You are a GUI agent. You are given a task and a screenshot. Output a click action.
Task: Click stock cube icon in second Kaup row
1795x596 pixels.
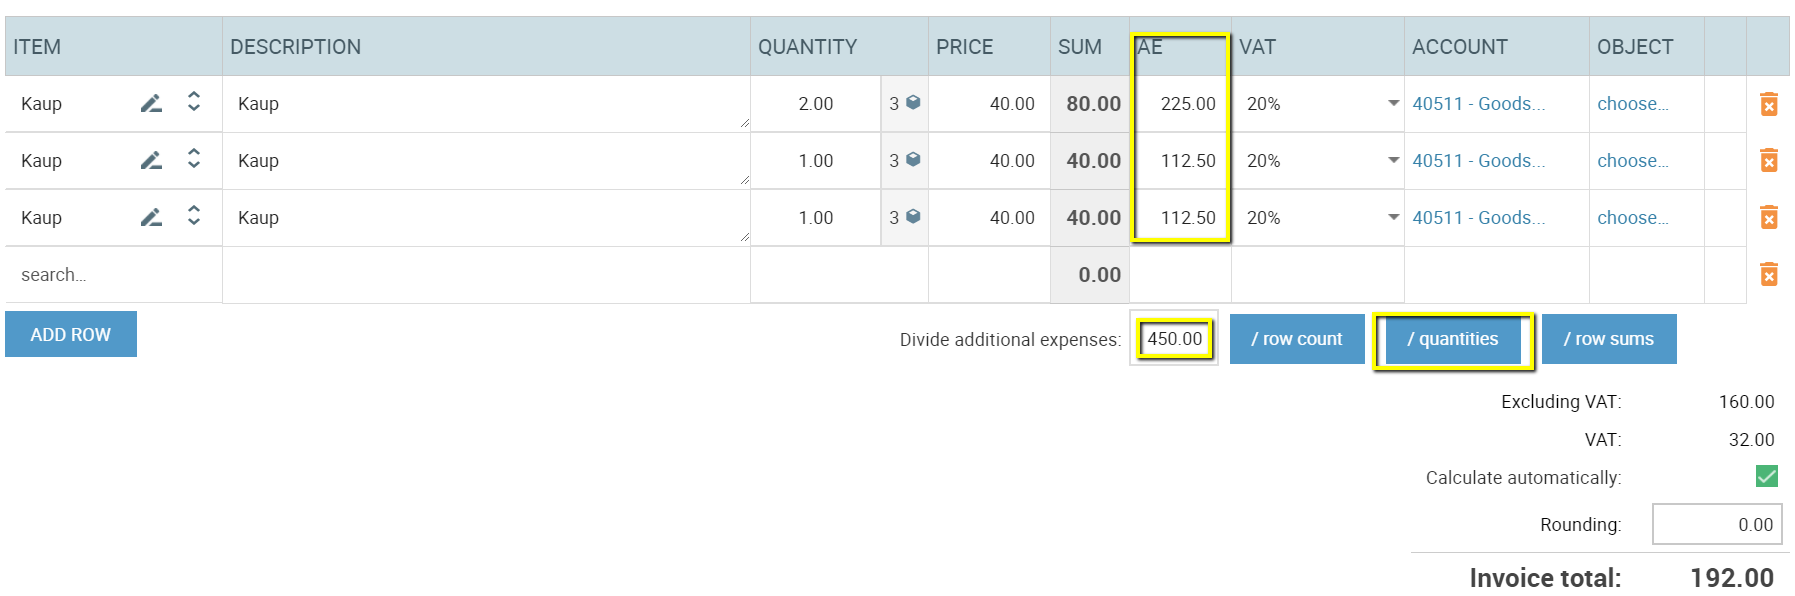click(913, 159)
